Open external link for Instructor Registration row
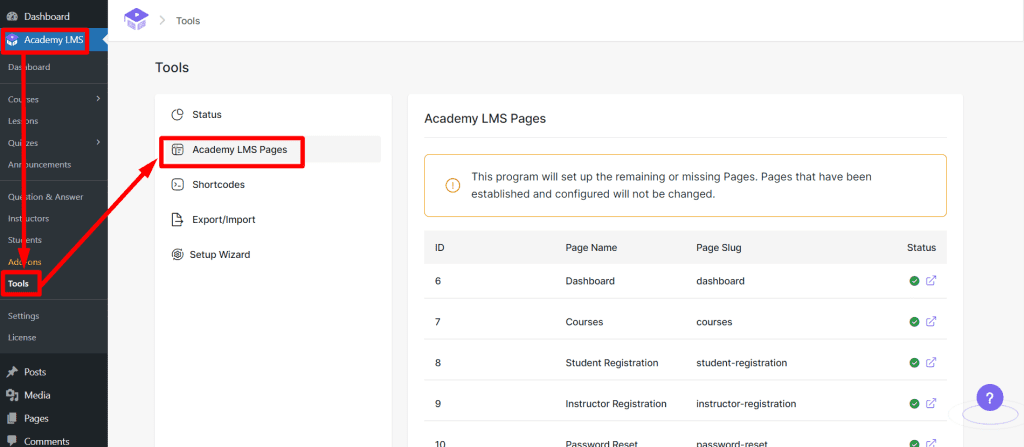 (x=931, y=403)
